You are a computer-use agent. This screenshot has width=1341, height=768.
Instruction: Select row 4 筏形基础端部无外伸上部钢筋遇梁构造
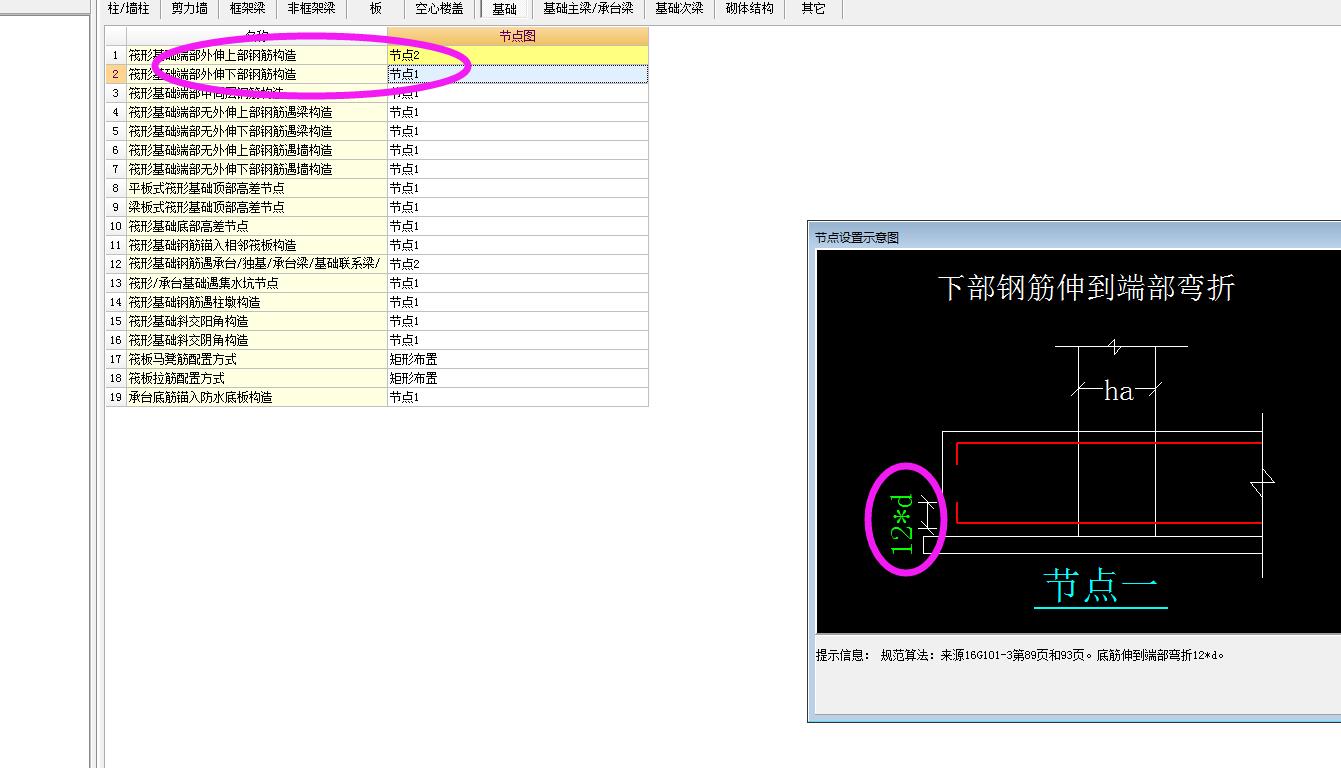click(x=256, y=112)
